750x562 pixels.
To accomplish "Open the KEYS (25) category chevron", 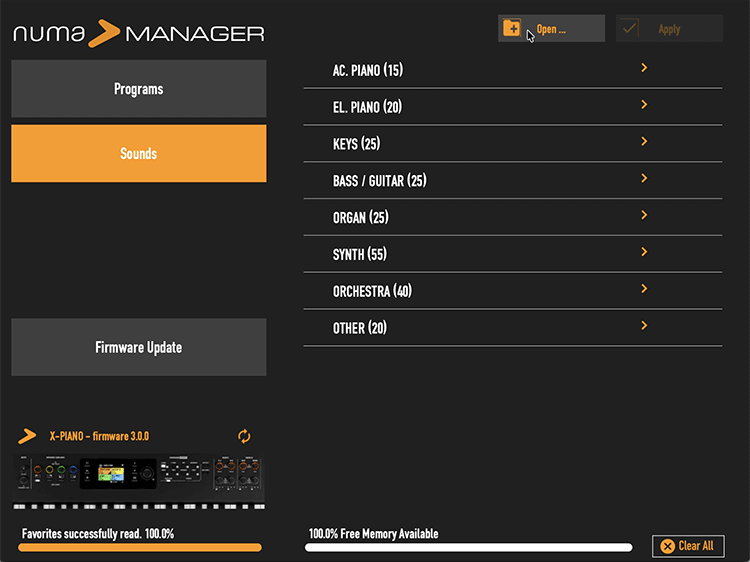I will coord(644,142).
